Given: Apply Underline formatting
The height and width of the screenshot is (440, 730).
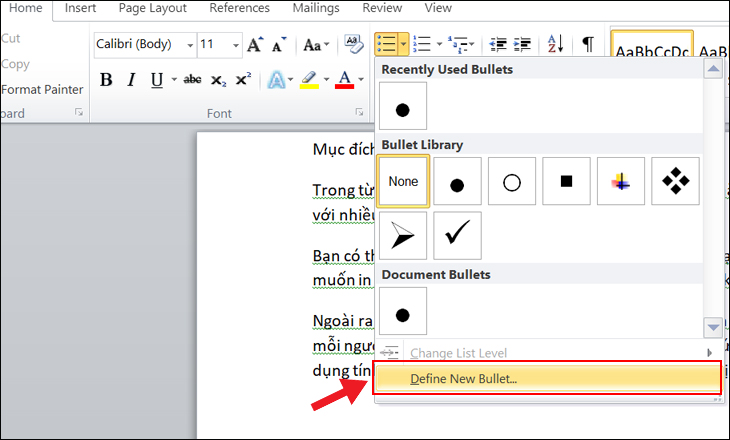Looking at the screenshot, I should point(157,80).
